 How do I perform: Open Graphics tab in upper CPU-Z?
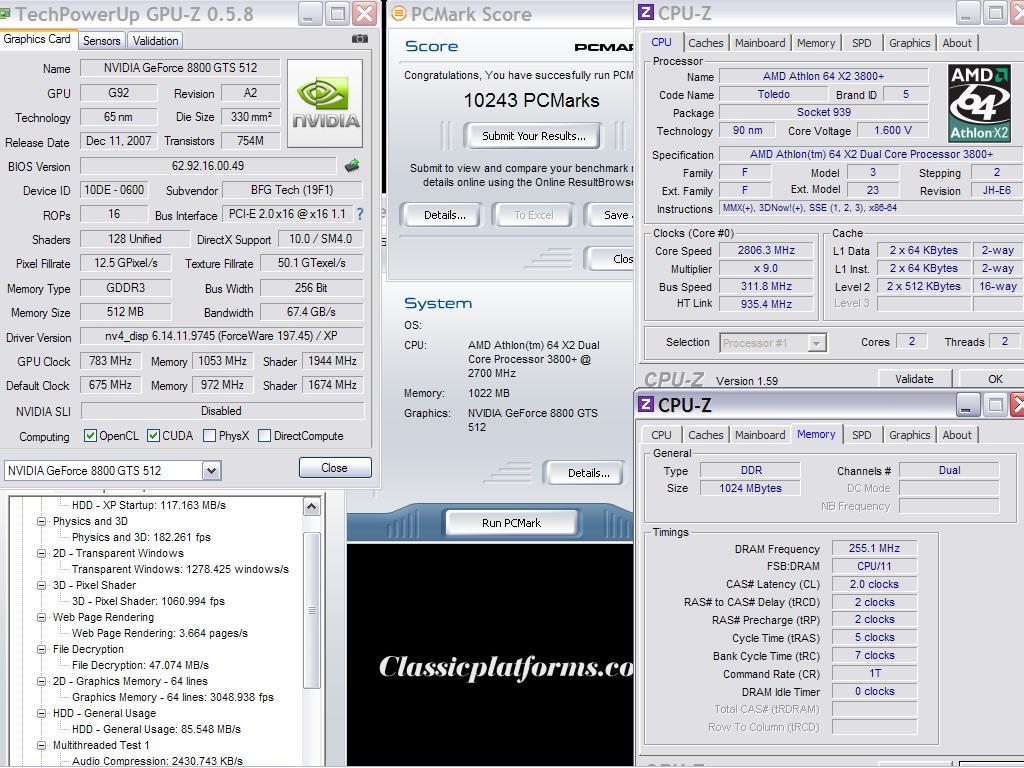[x=909, y=43]
